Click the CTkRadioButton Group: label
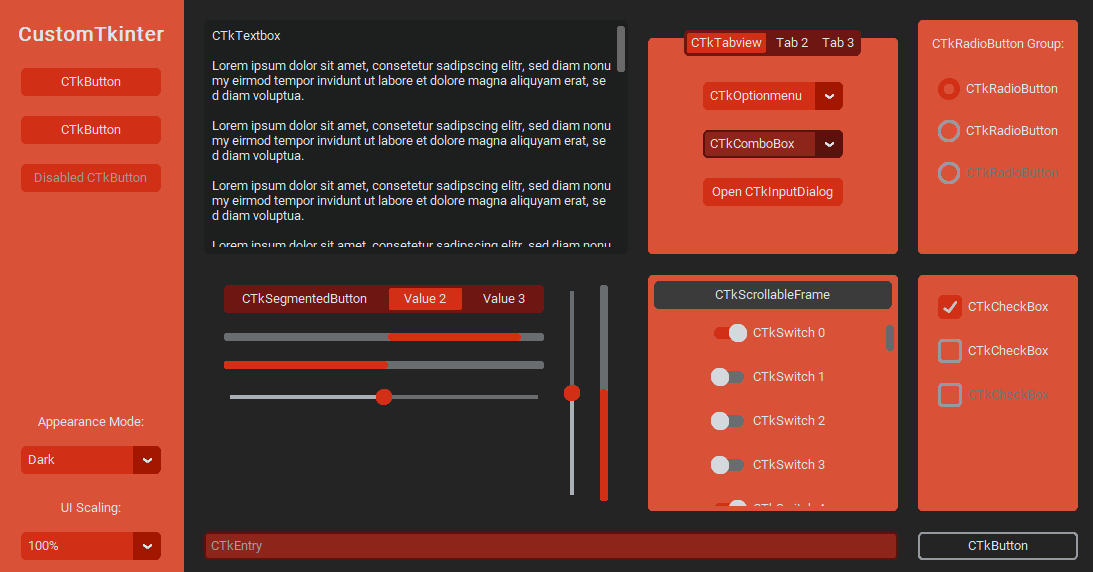The width and height of the screenshot is (1093, 572). pyautogui.click(x=998, y=44)
